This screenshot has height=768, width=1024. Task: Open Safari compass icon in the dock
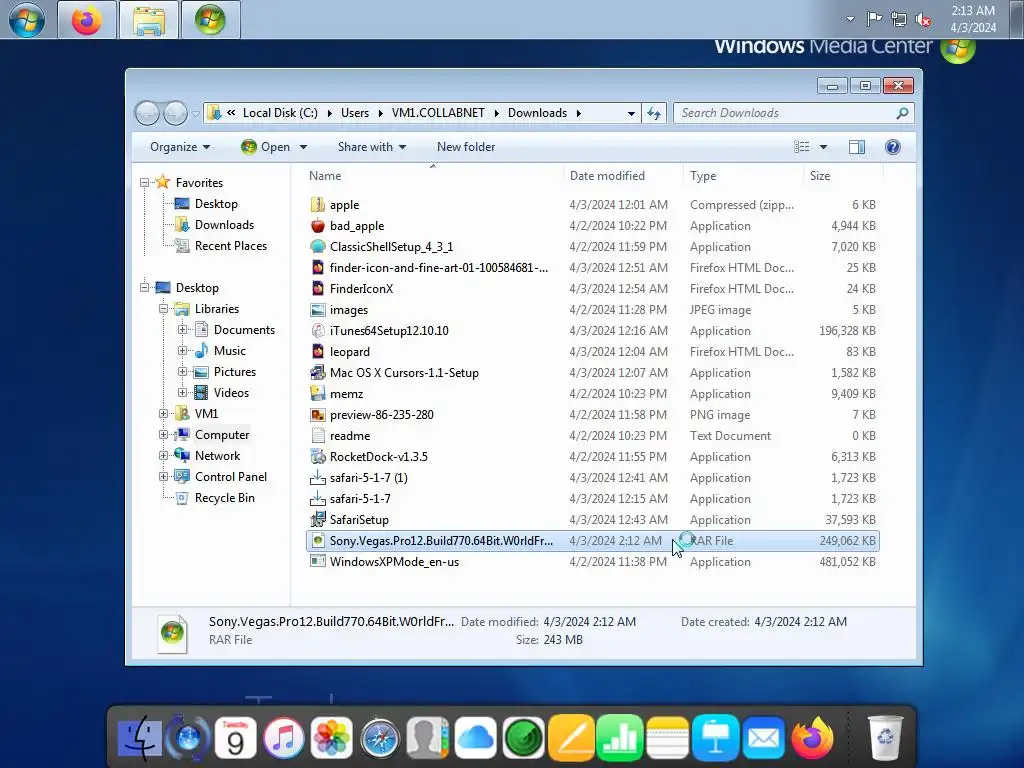pyautogui.click(x=379, y=739)
